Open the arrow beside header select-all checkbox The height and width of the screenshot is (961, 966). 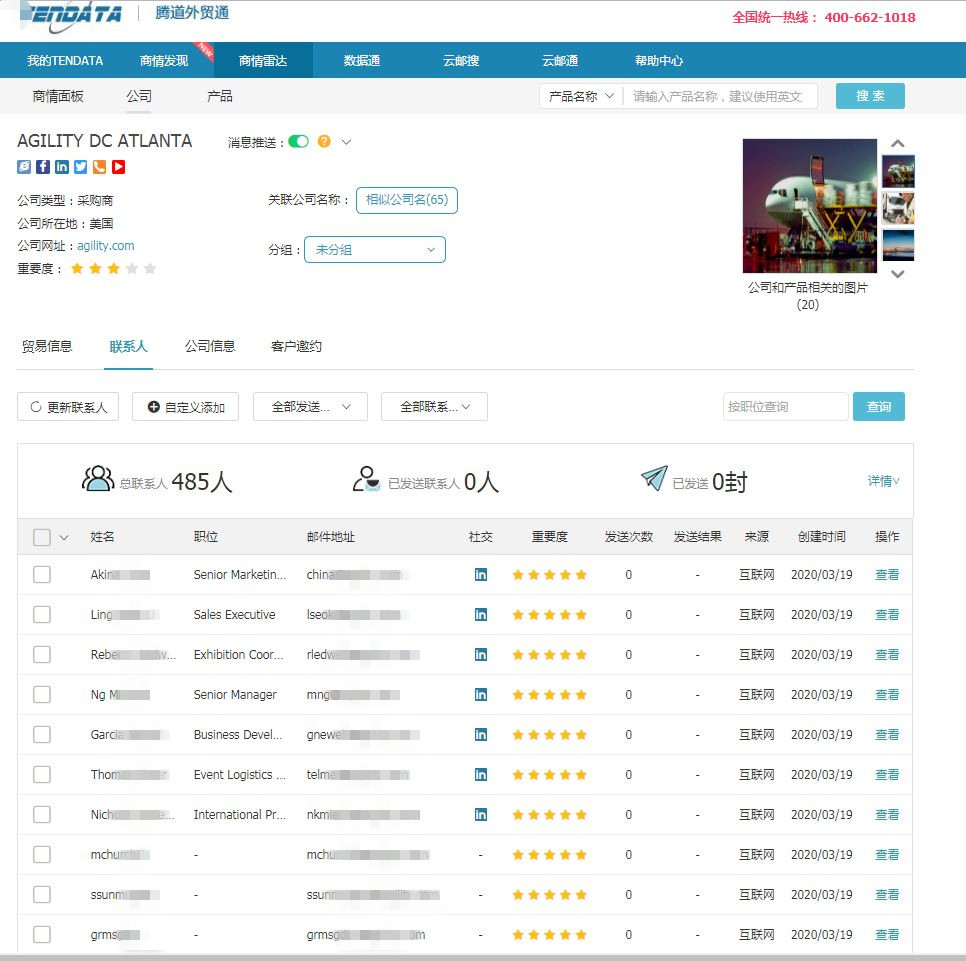click(64, 537)
